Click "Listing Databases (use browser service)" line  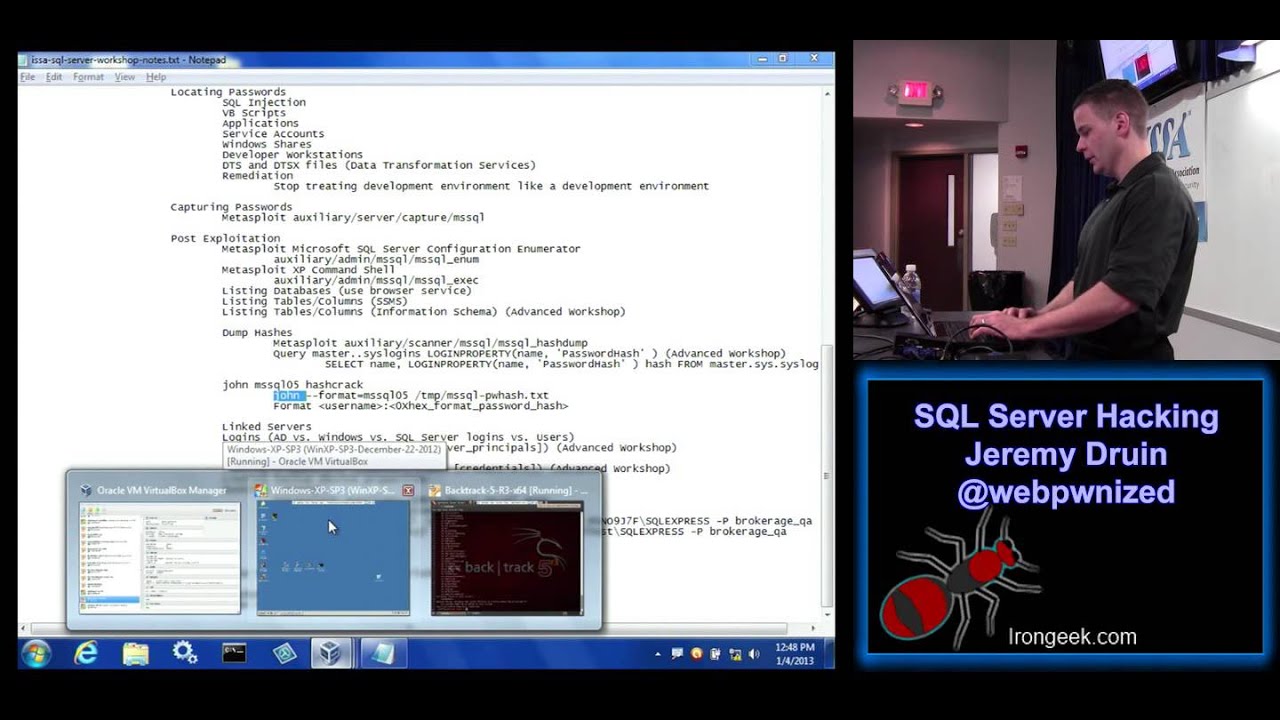[347, 291]
